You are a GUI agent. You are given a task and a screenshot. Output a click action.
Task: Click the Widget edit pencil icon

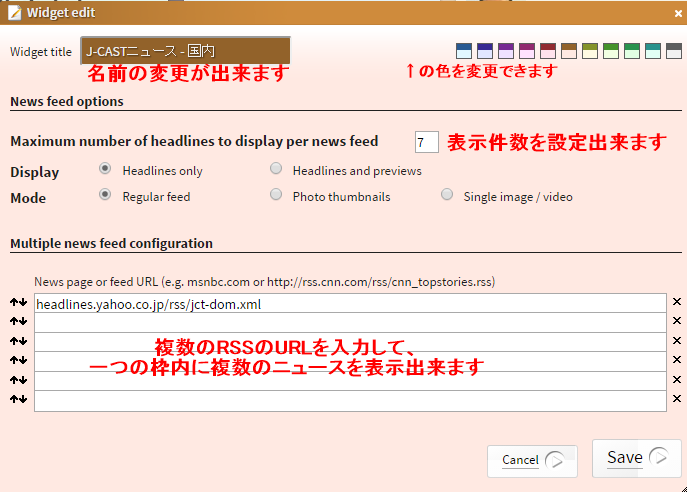pyautogui.click(x=14, y=13)
